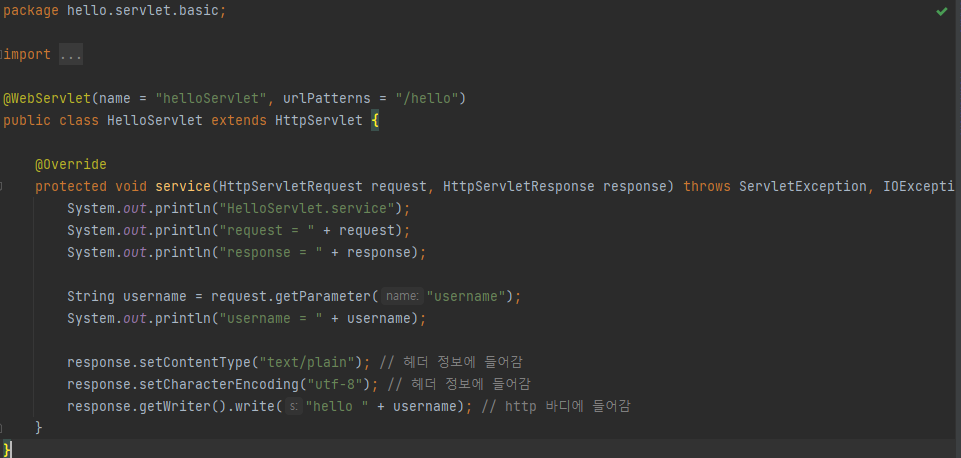
Task: Click the "/hello" urlPatterns string
Action: coord(427,98)
